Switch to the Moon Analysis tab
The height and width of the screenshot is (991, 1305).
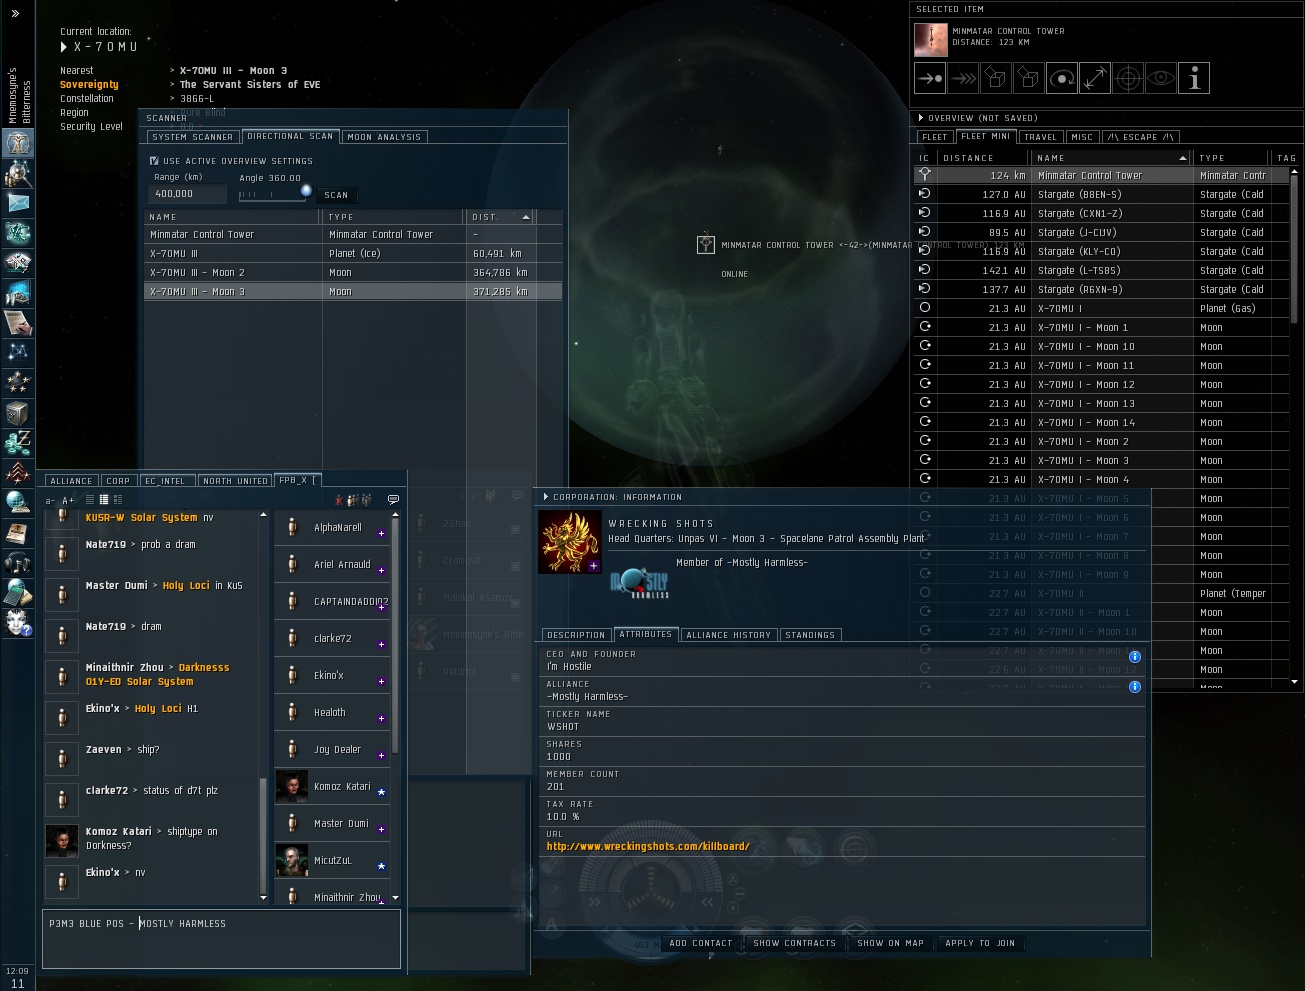(385, 137)
